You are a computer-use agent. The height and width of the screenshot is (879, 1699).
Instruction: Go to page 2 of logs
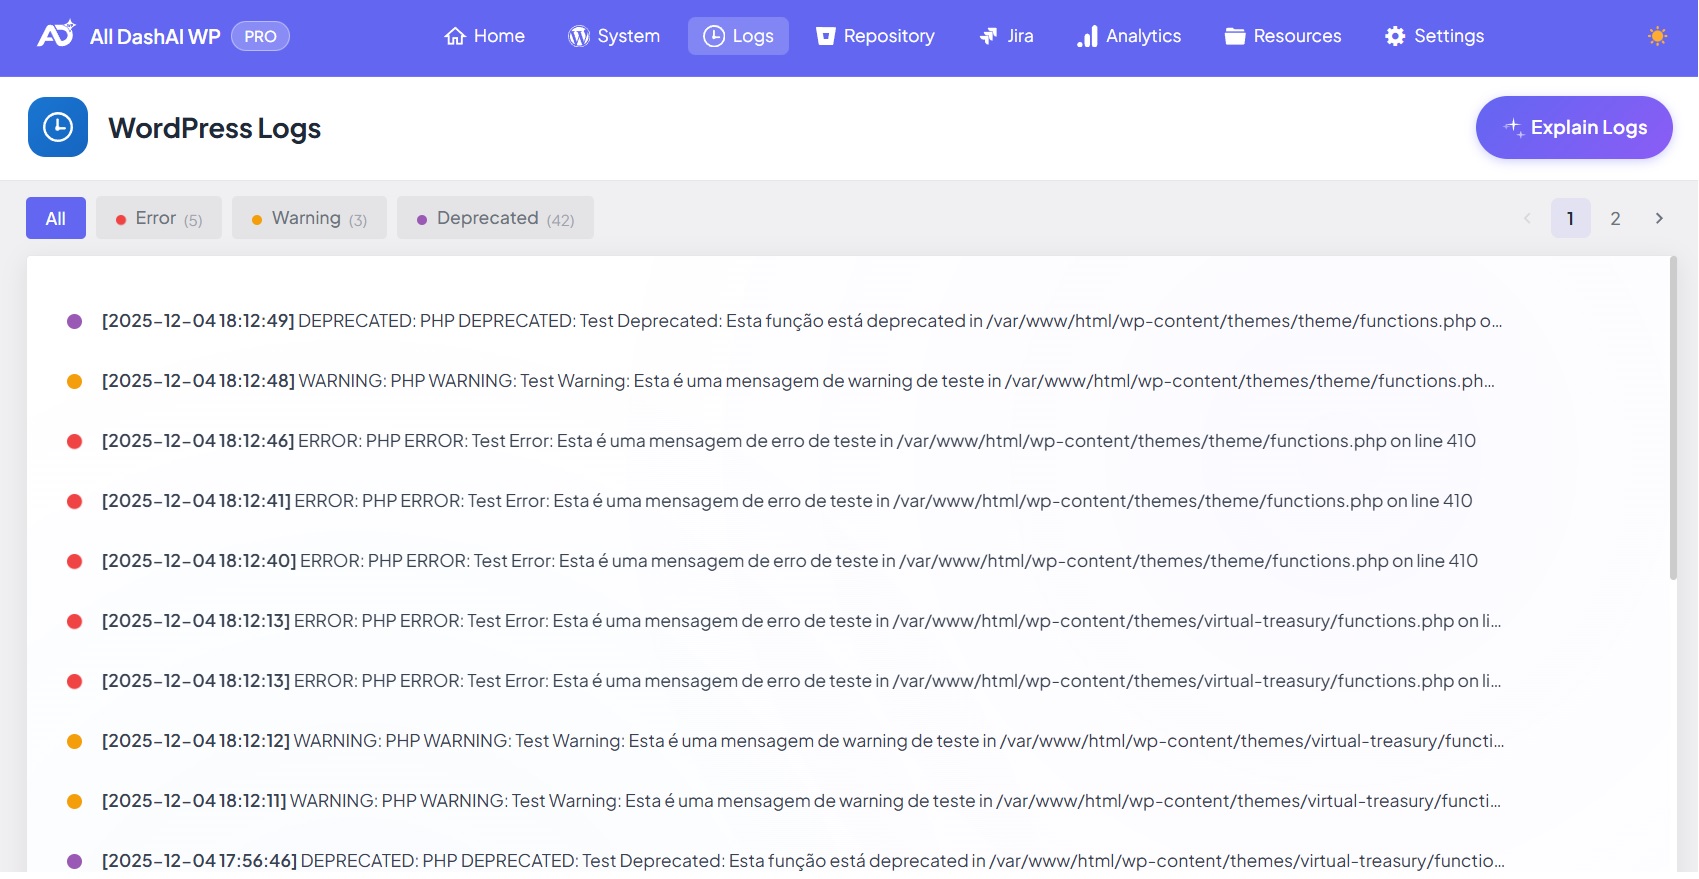tap(1615, 218)
